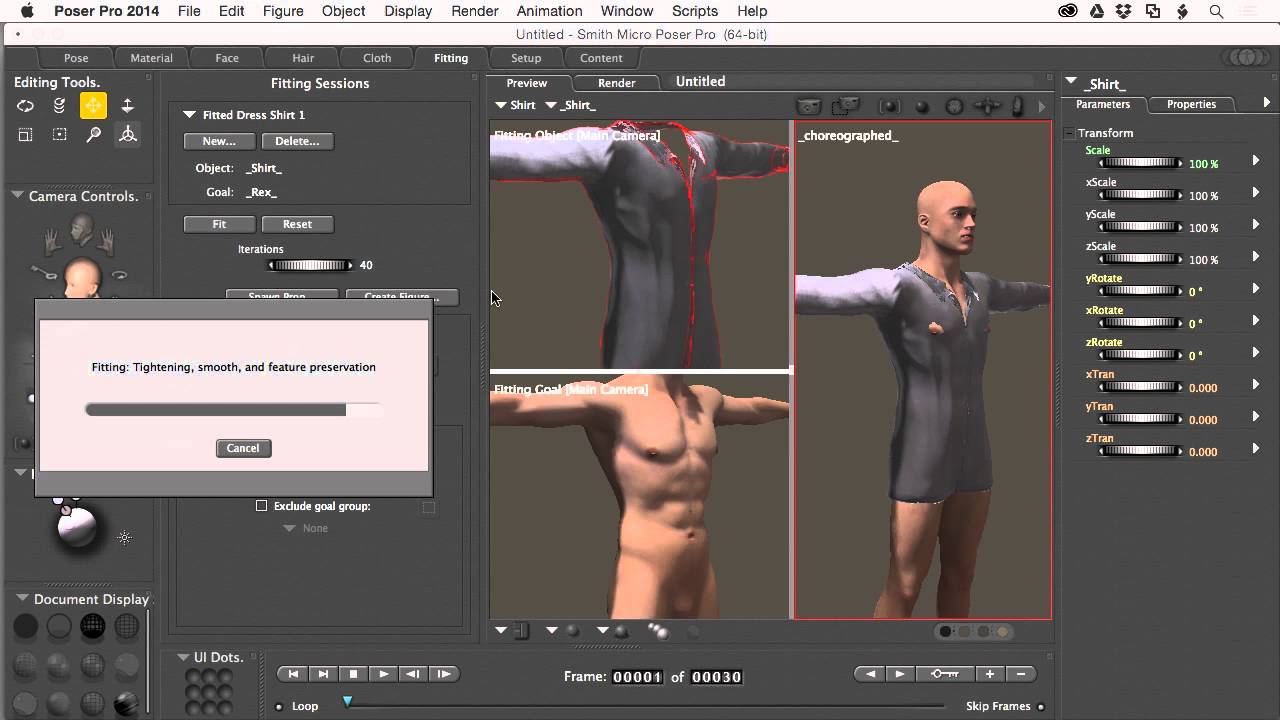1280x720 pixels.
Task: Open the Animation menu
Action: [549, 11]
